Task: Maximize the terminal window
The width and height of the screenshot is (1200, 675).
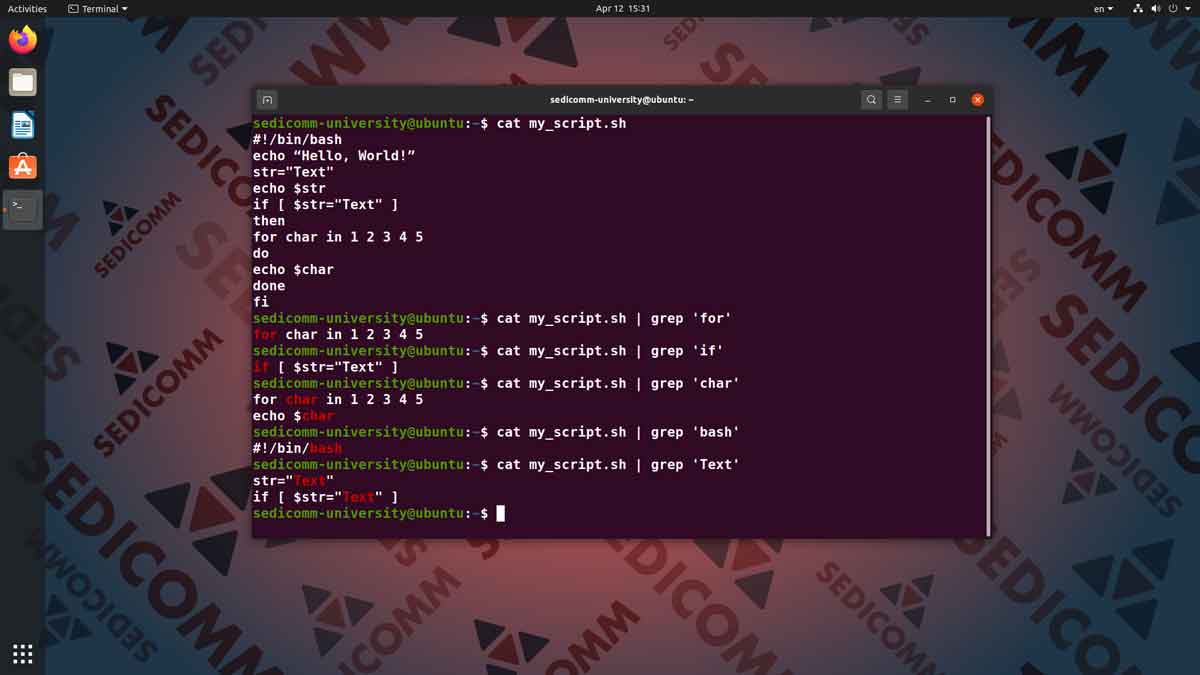Action: point(952,100)
